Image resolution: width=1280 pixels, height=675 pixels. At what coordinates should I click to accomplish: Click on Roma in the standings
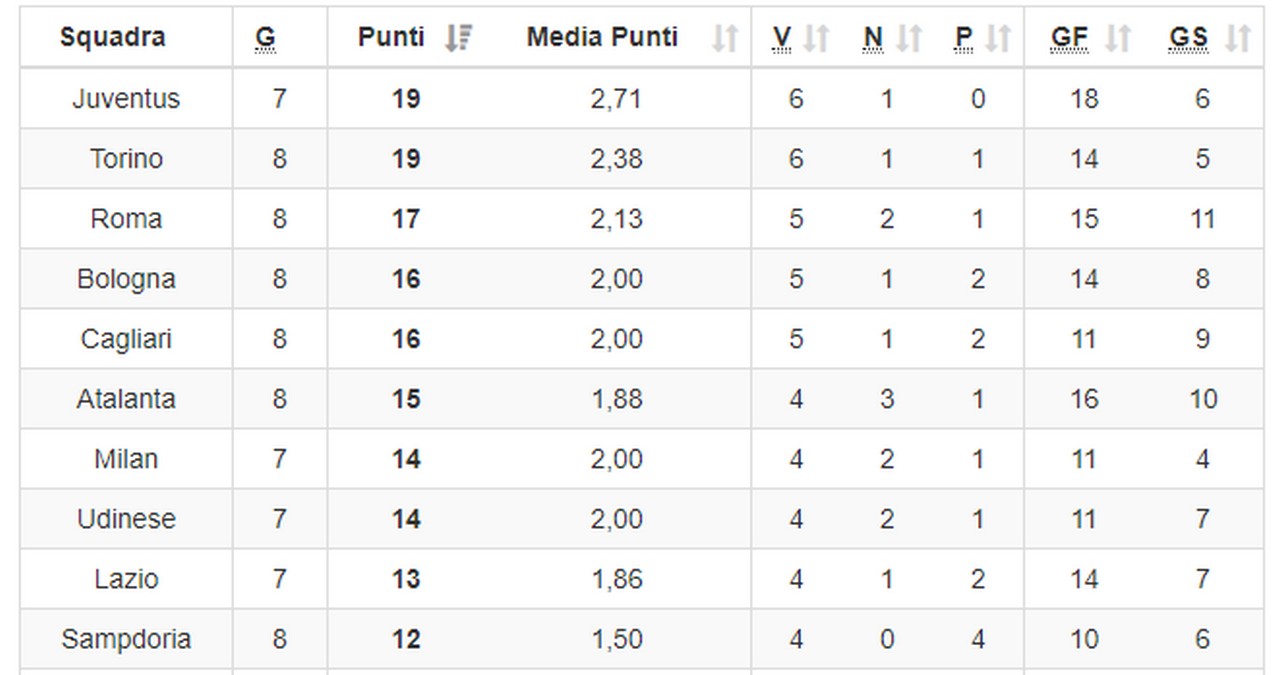[x=126, y=219]
